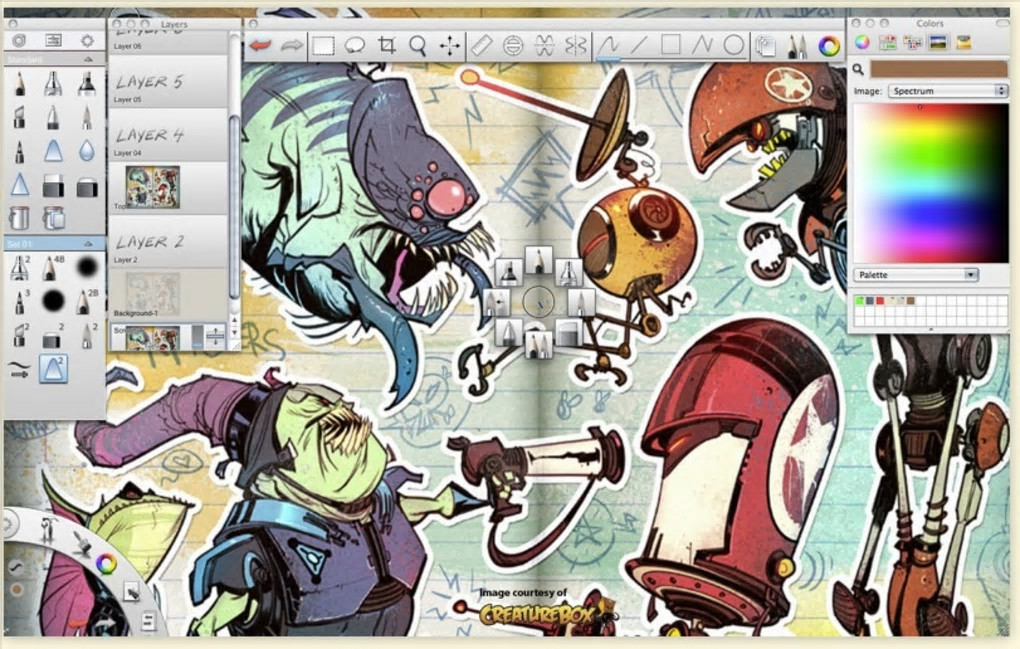The image size is (1020, 649).
Task: Switch Colors window to Image Palettes tab
Action: [938, 43]
